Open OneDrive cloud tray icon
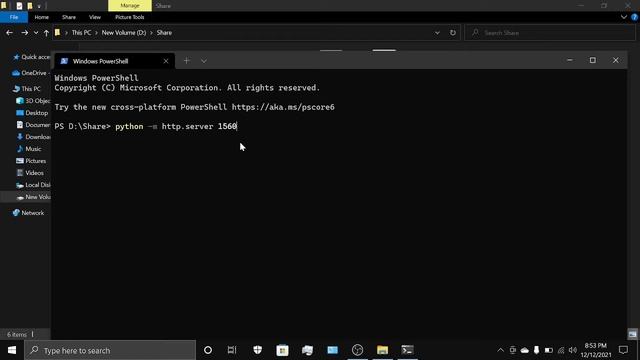Viewport: 640px width, 360px height. tap(525, 350)
